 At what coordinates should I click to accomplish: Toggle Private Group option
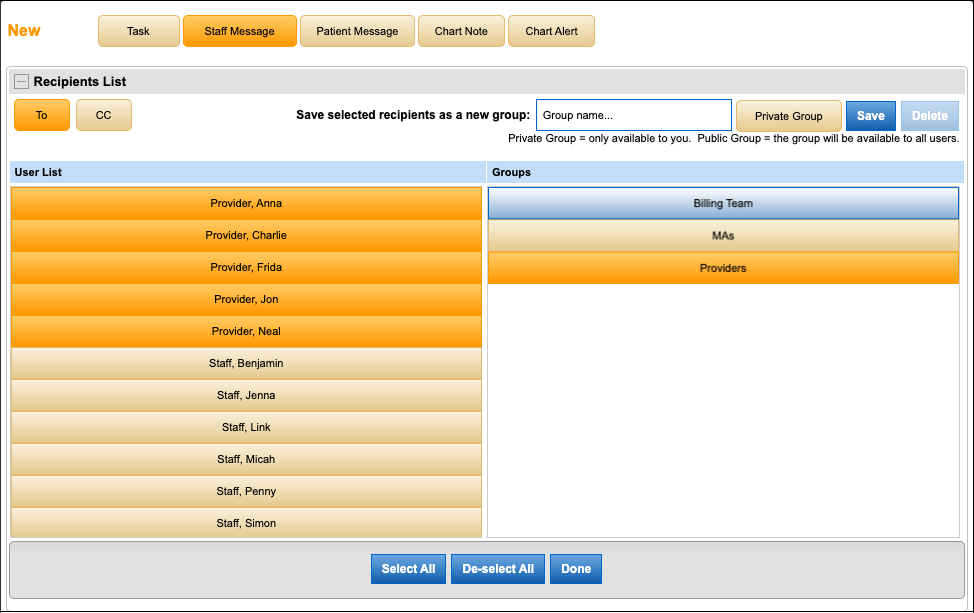click(x=788, y=115)
